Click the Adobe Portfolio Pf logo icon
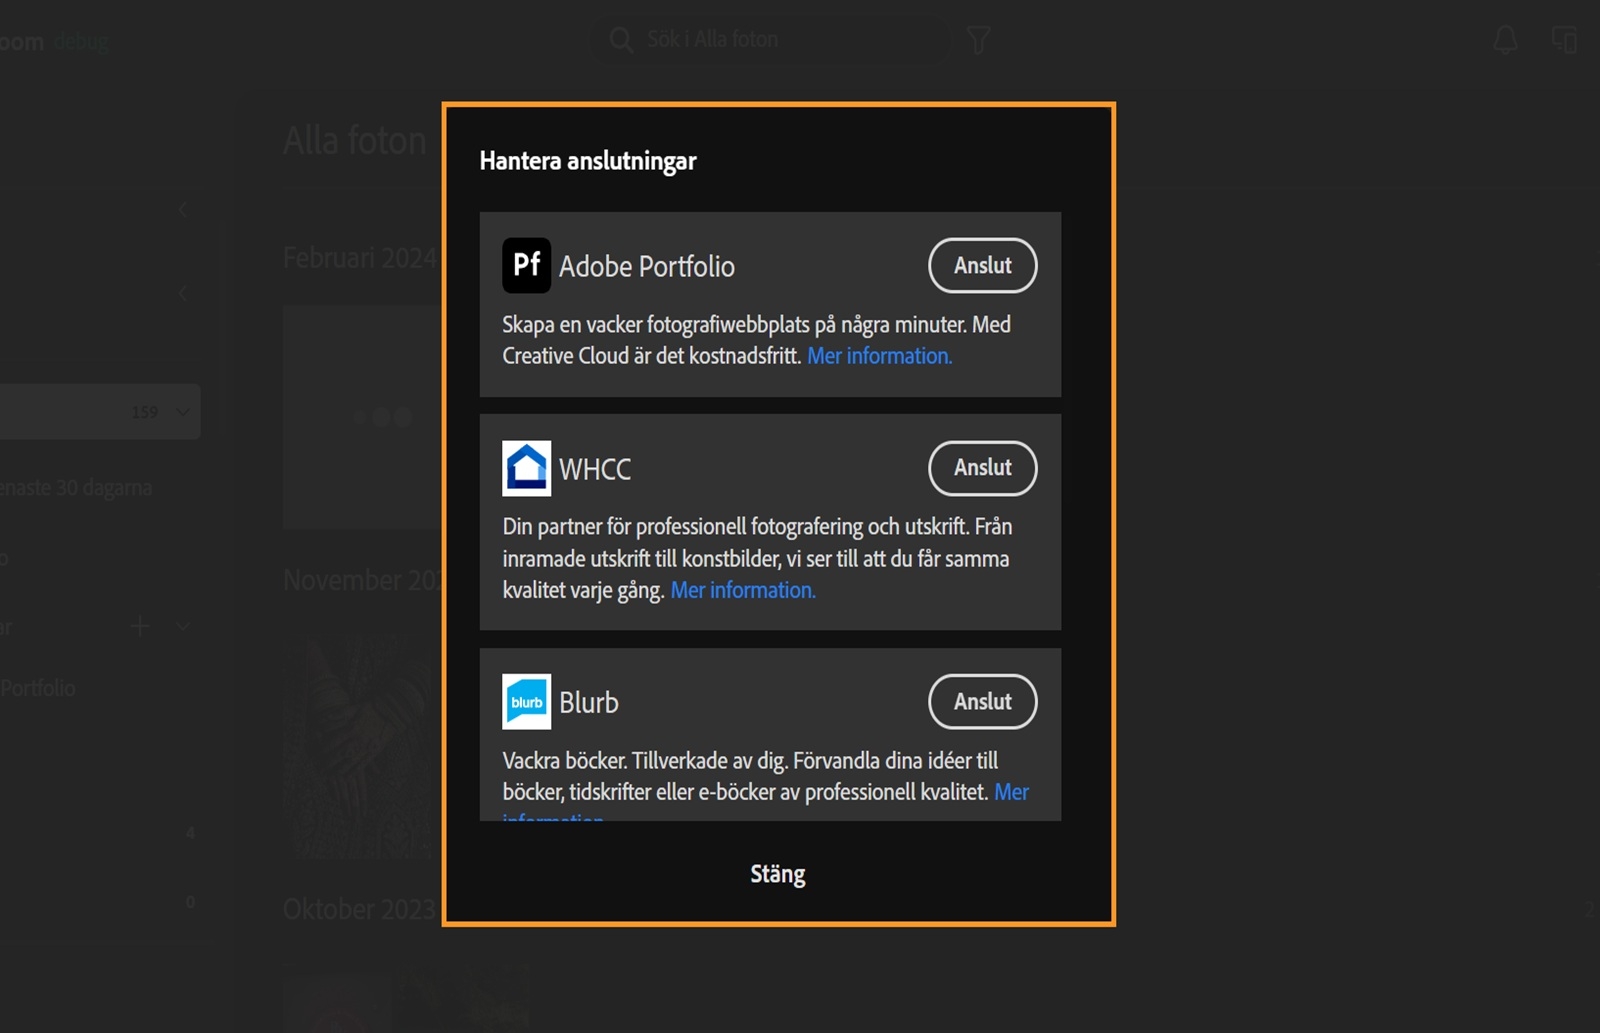This screenshot has width=1600, height=1033. coord(525,265)
